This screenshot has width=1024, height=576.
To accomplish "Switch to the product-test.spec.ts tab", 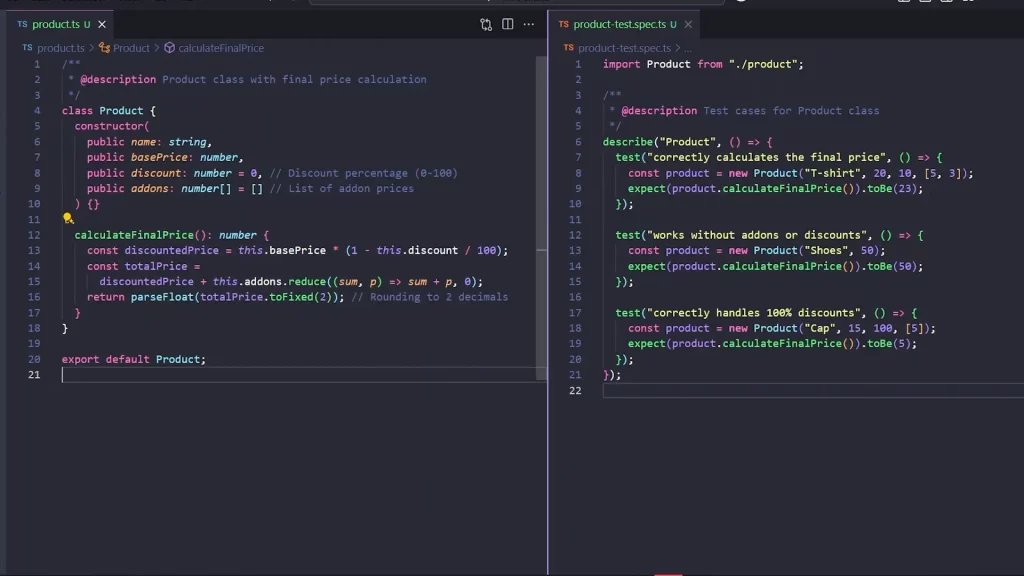I will (x=618, y=23).
